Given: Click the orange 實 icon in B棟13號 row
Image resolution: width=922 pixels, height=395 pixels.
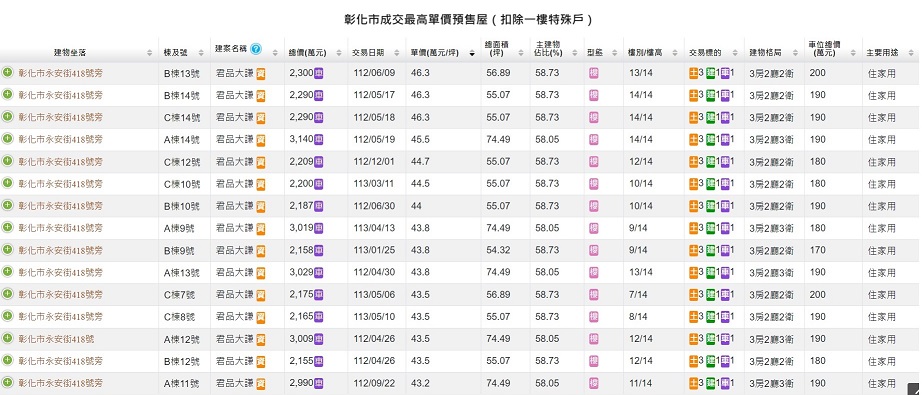Looking at the screenshot, I should 260,74.
